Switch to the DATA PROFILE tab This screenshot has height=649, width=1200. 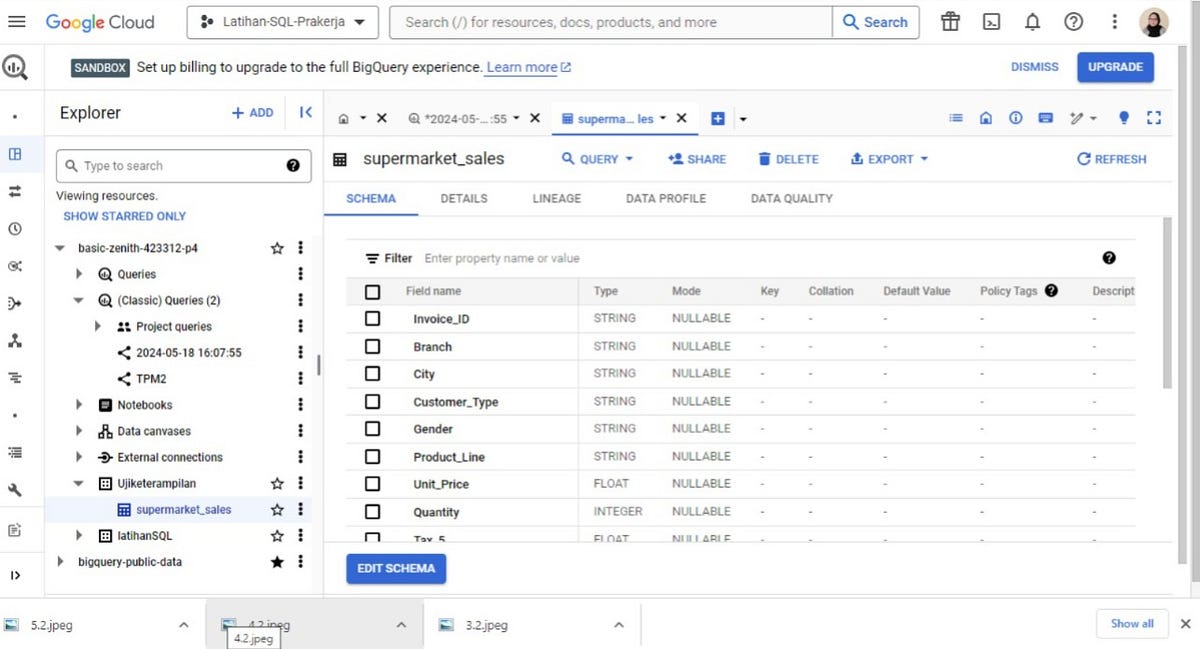pyautogui.click(x=665, y=198)
